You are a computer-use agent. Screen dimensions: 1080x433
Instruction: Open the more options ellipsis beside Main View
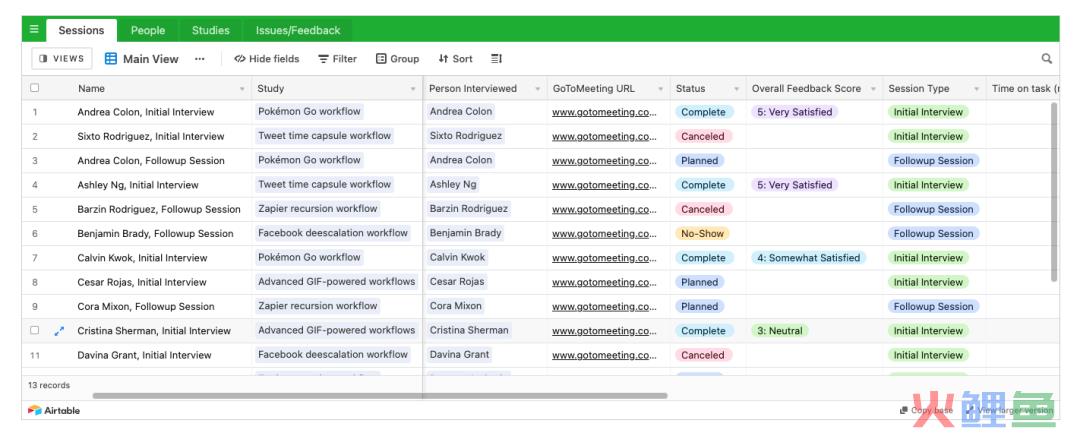click(x=200, y=59)
